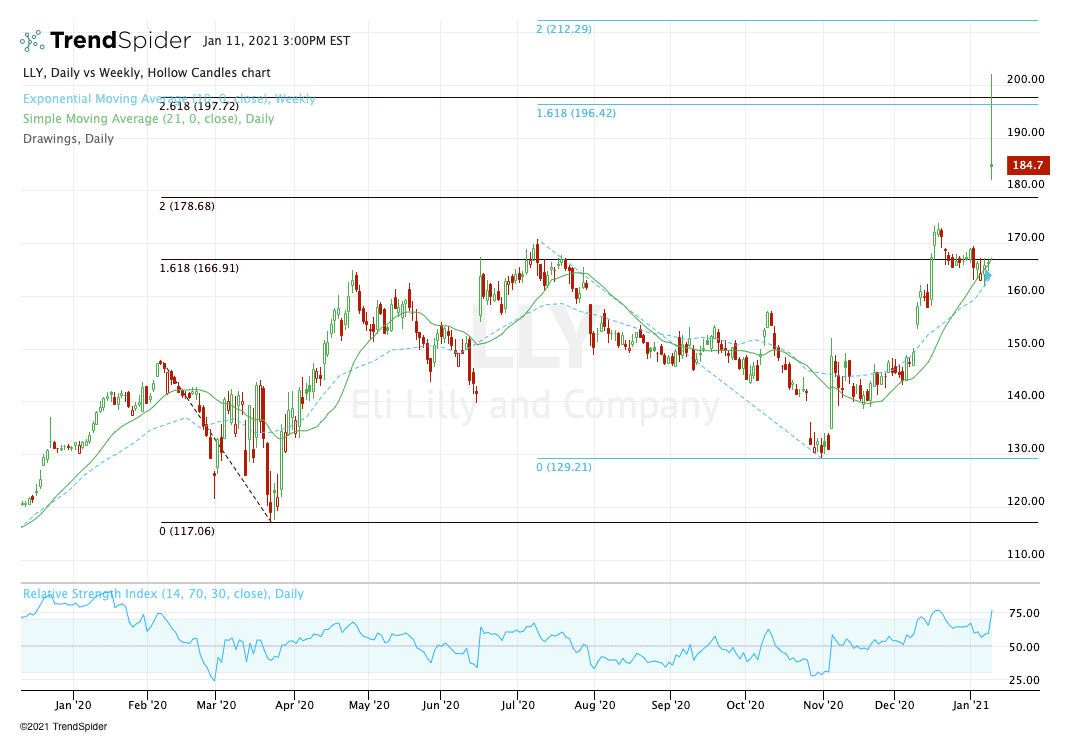This screenshot has height=736, width=1070.
Task: Click the 170.00 price axis label
Action: click(1026, 237)
